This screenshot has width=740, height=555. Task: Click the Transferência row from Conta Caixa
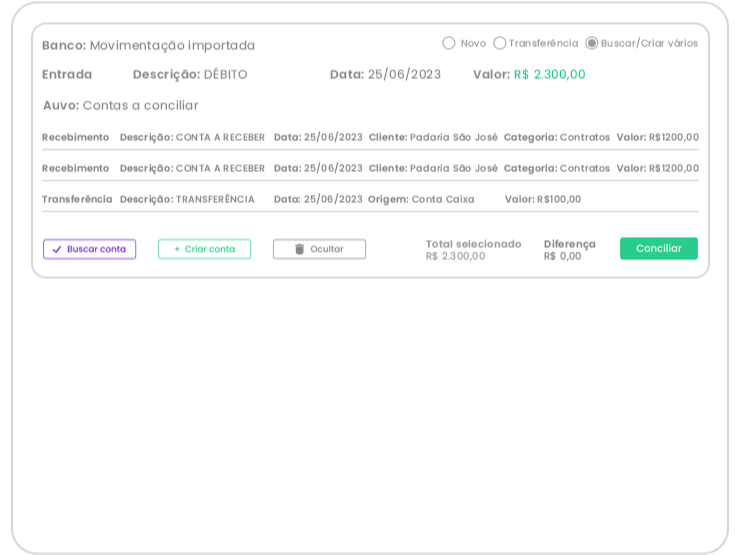click(370, 199)
